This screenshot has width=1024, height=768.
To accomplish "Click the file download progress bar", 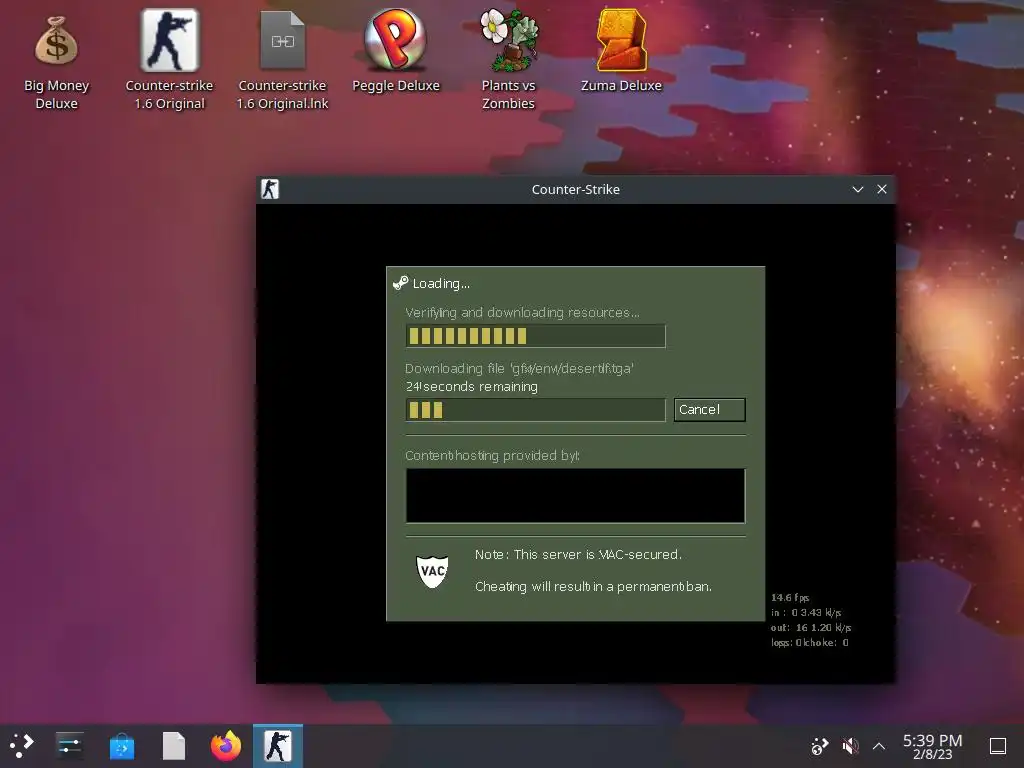I will (x=536, y=409).
